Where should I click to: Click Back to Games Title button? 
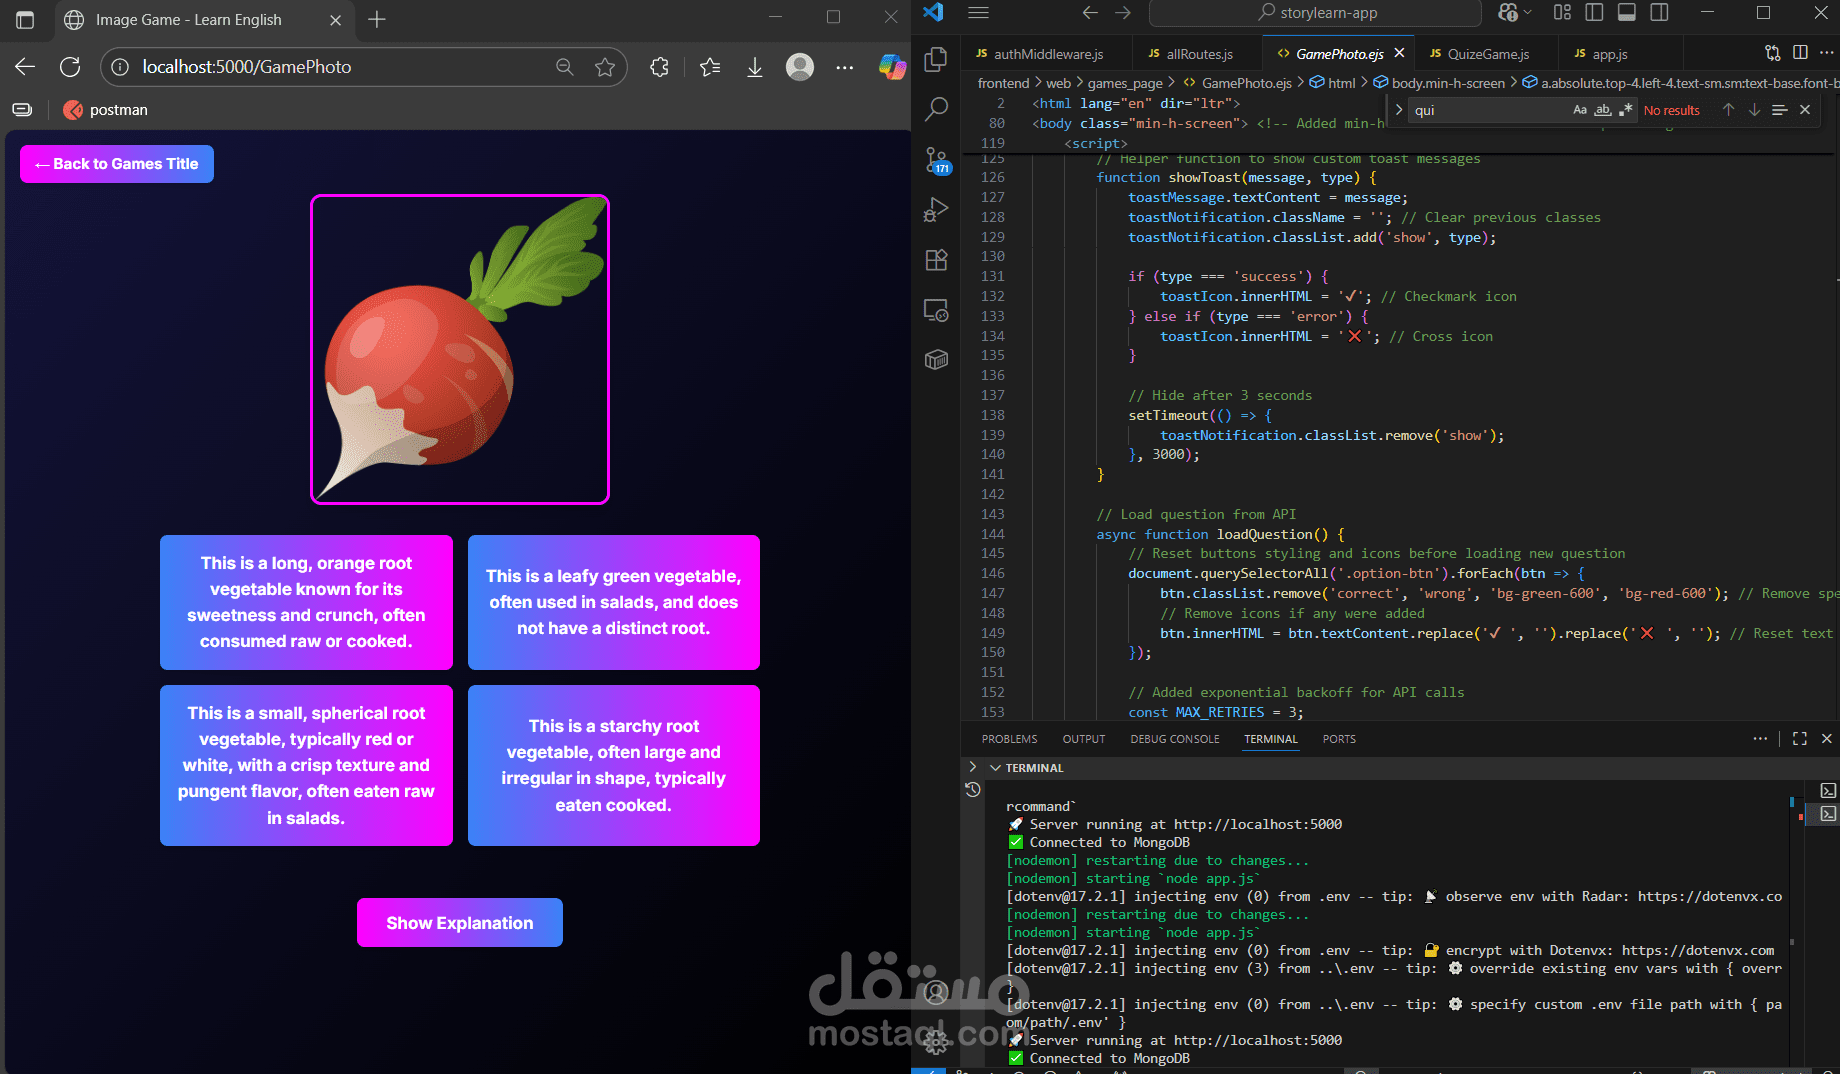pyautogui.click(x=117, y=164)
